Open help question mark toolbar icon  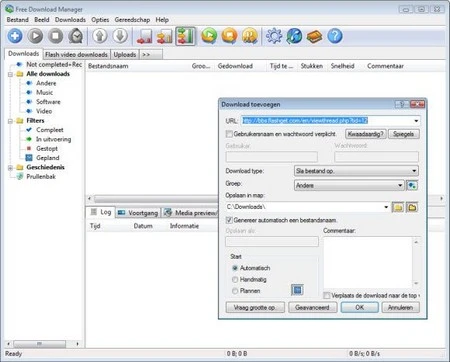[335, 36]
